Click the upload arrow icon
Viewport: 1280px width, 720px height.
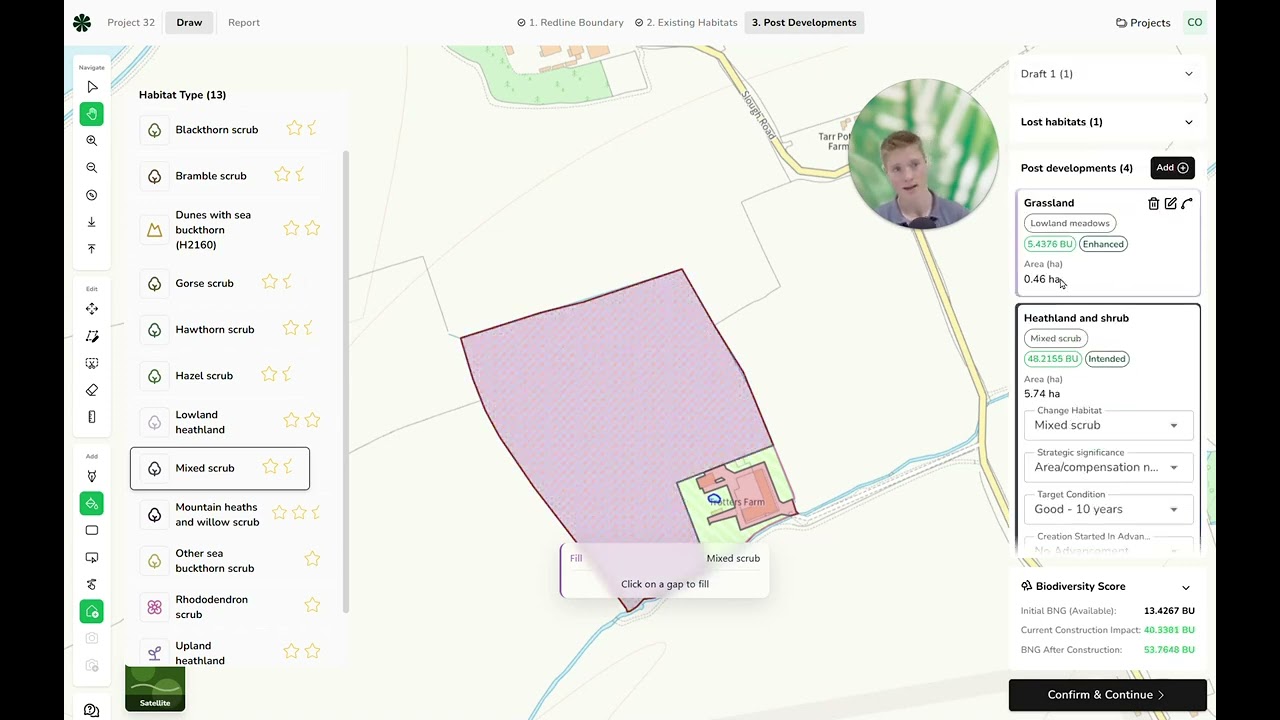pyautogui.click(x=92, y=249)
